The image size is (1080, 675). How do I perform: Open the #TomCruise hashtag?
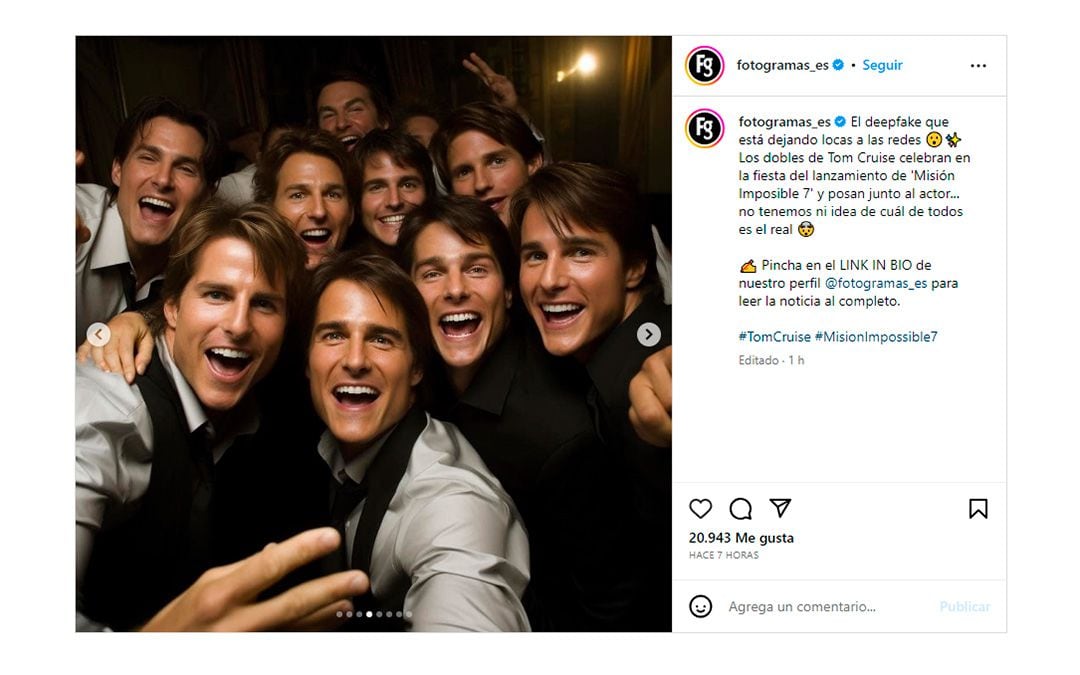[x=774, y=337]
